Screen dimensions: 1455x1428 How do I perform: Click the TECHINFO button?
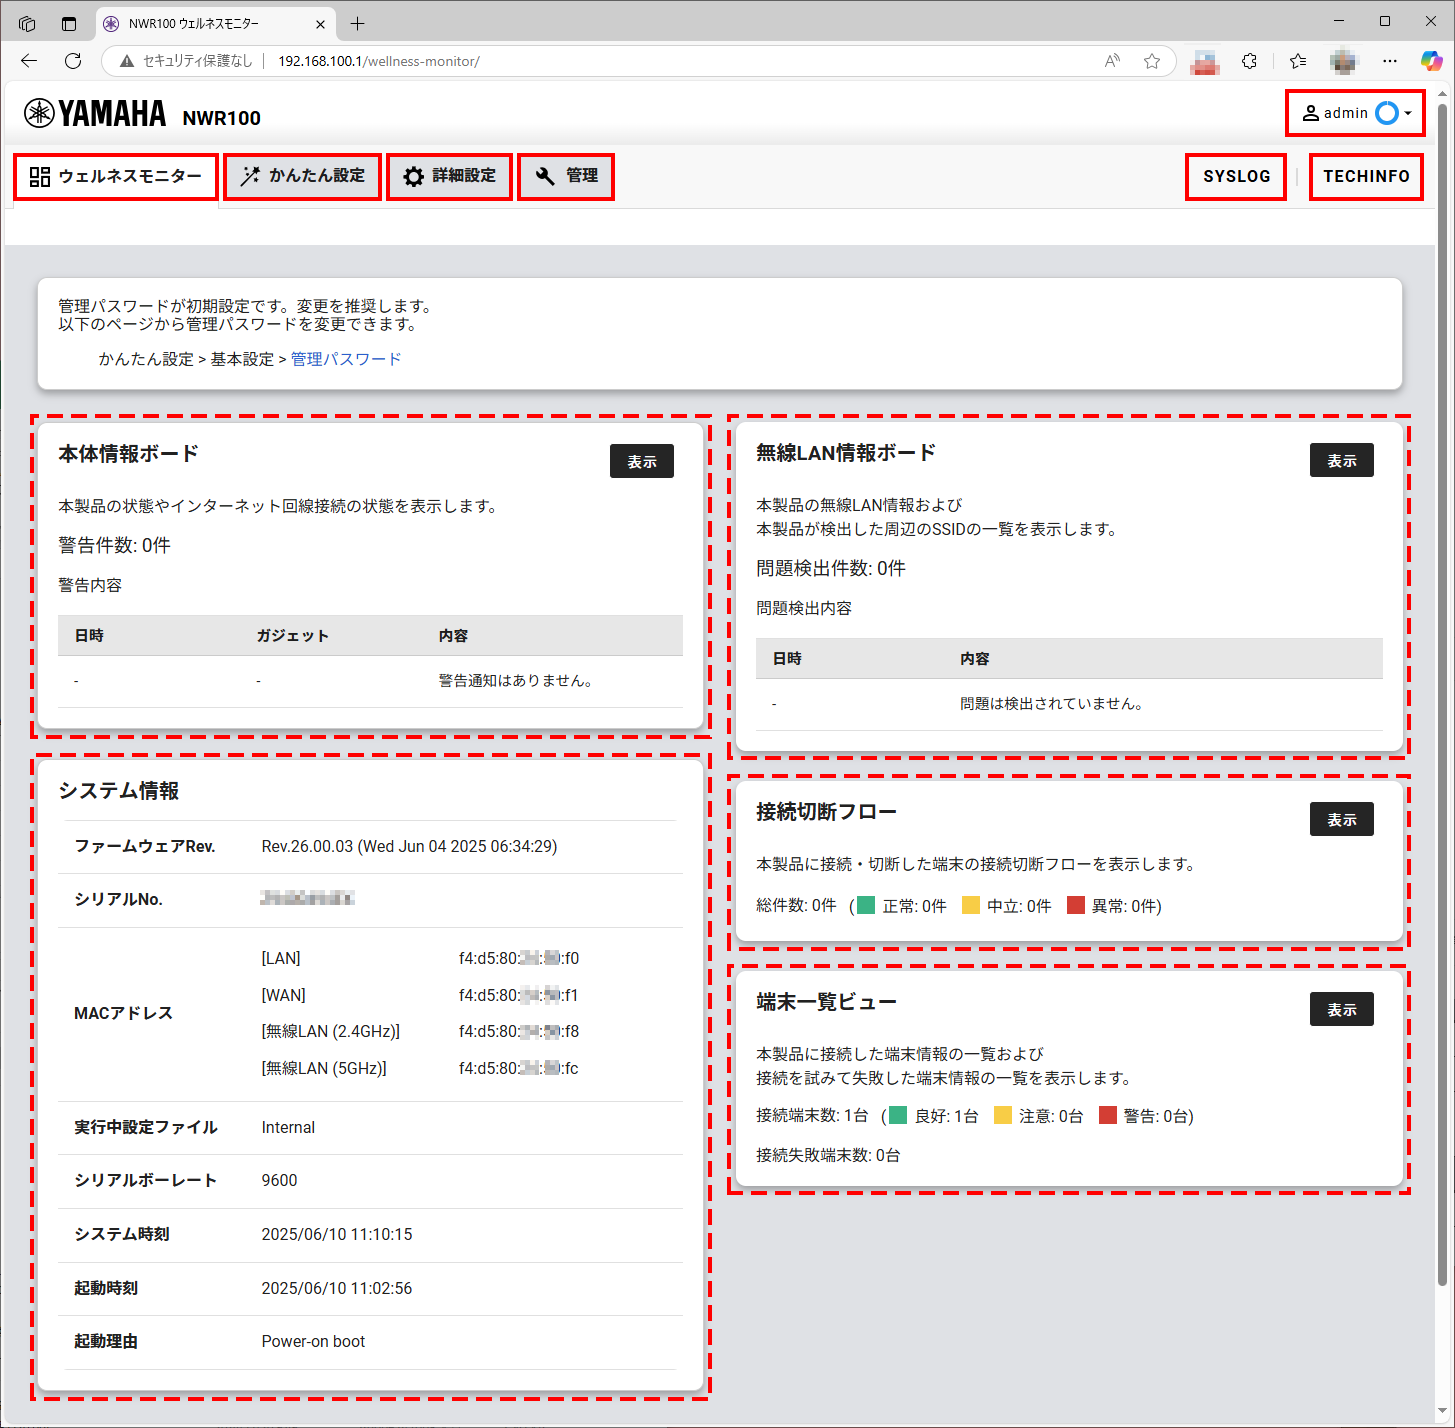[1366, 177]
